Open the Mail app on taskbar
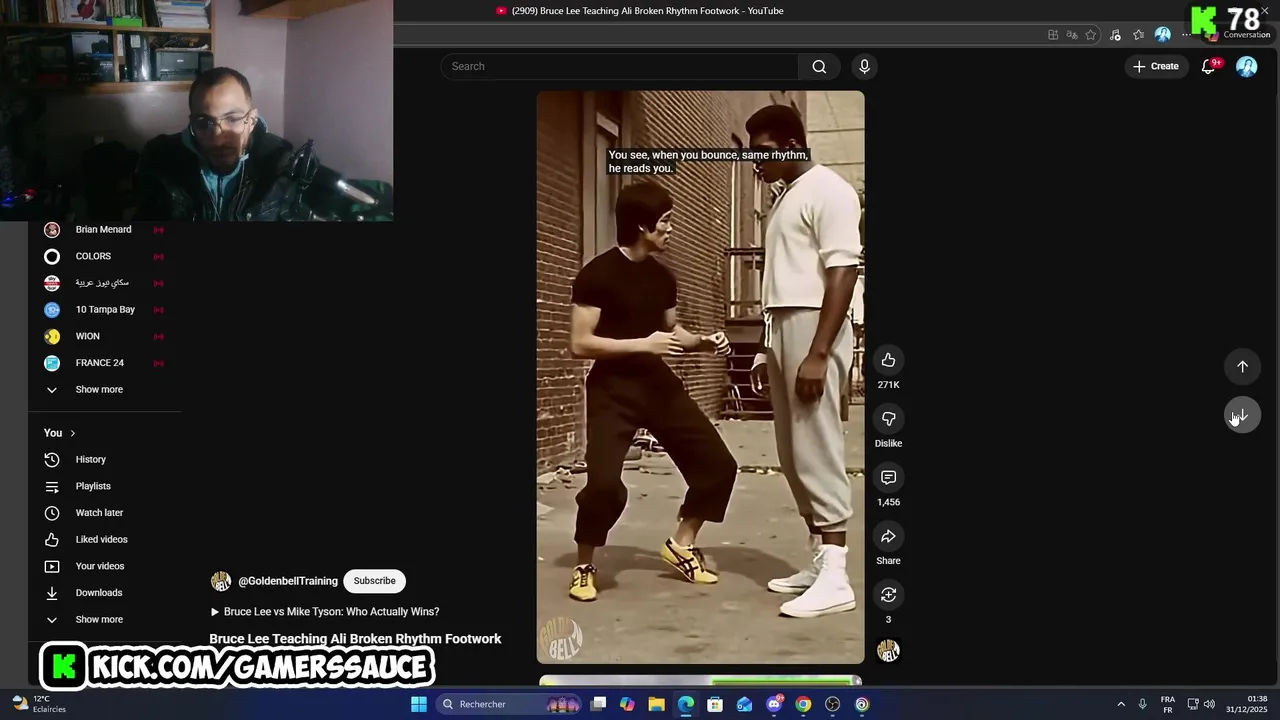The height and width of the screenshot is (720, 1280). click(744, 704)
